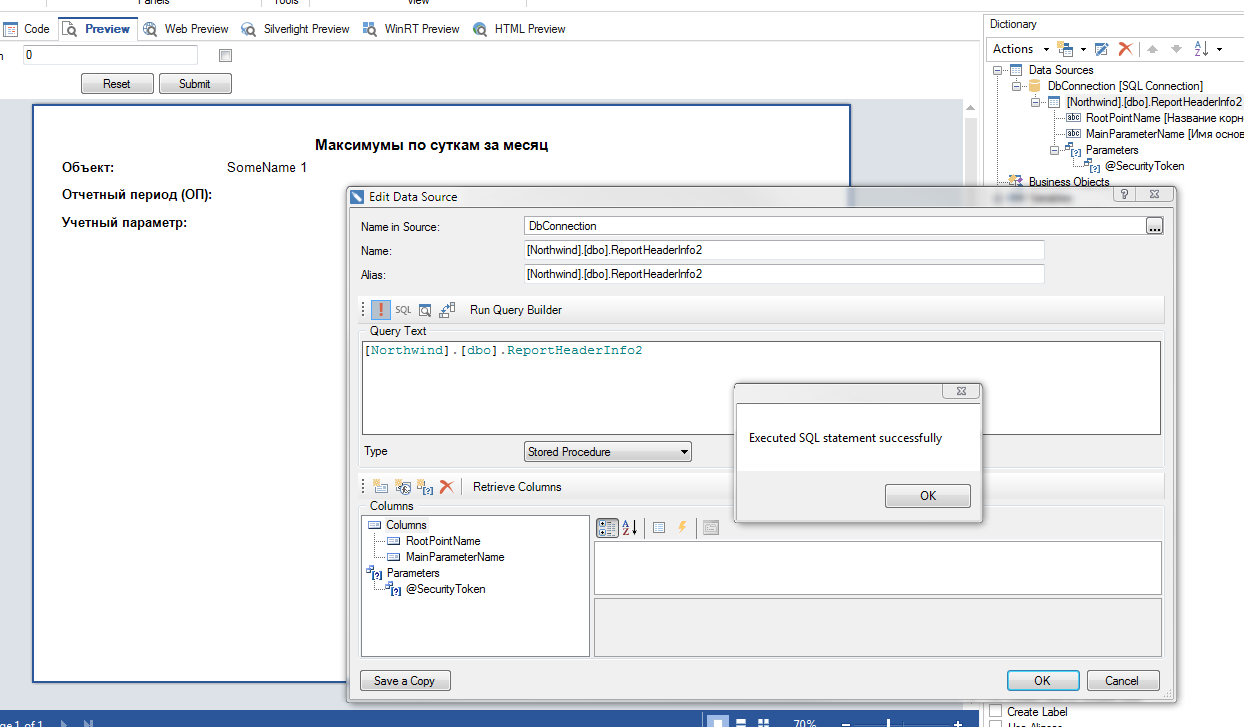Switch to the Preview tab
This screenshot has width=1244, height=727.
tap(97, 29)
